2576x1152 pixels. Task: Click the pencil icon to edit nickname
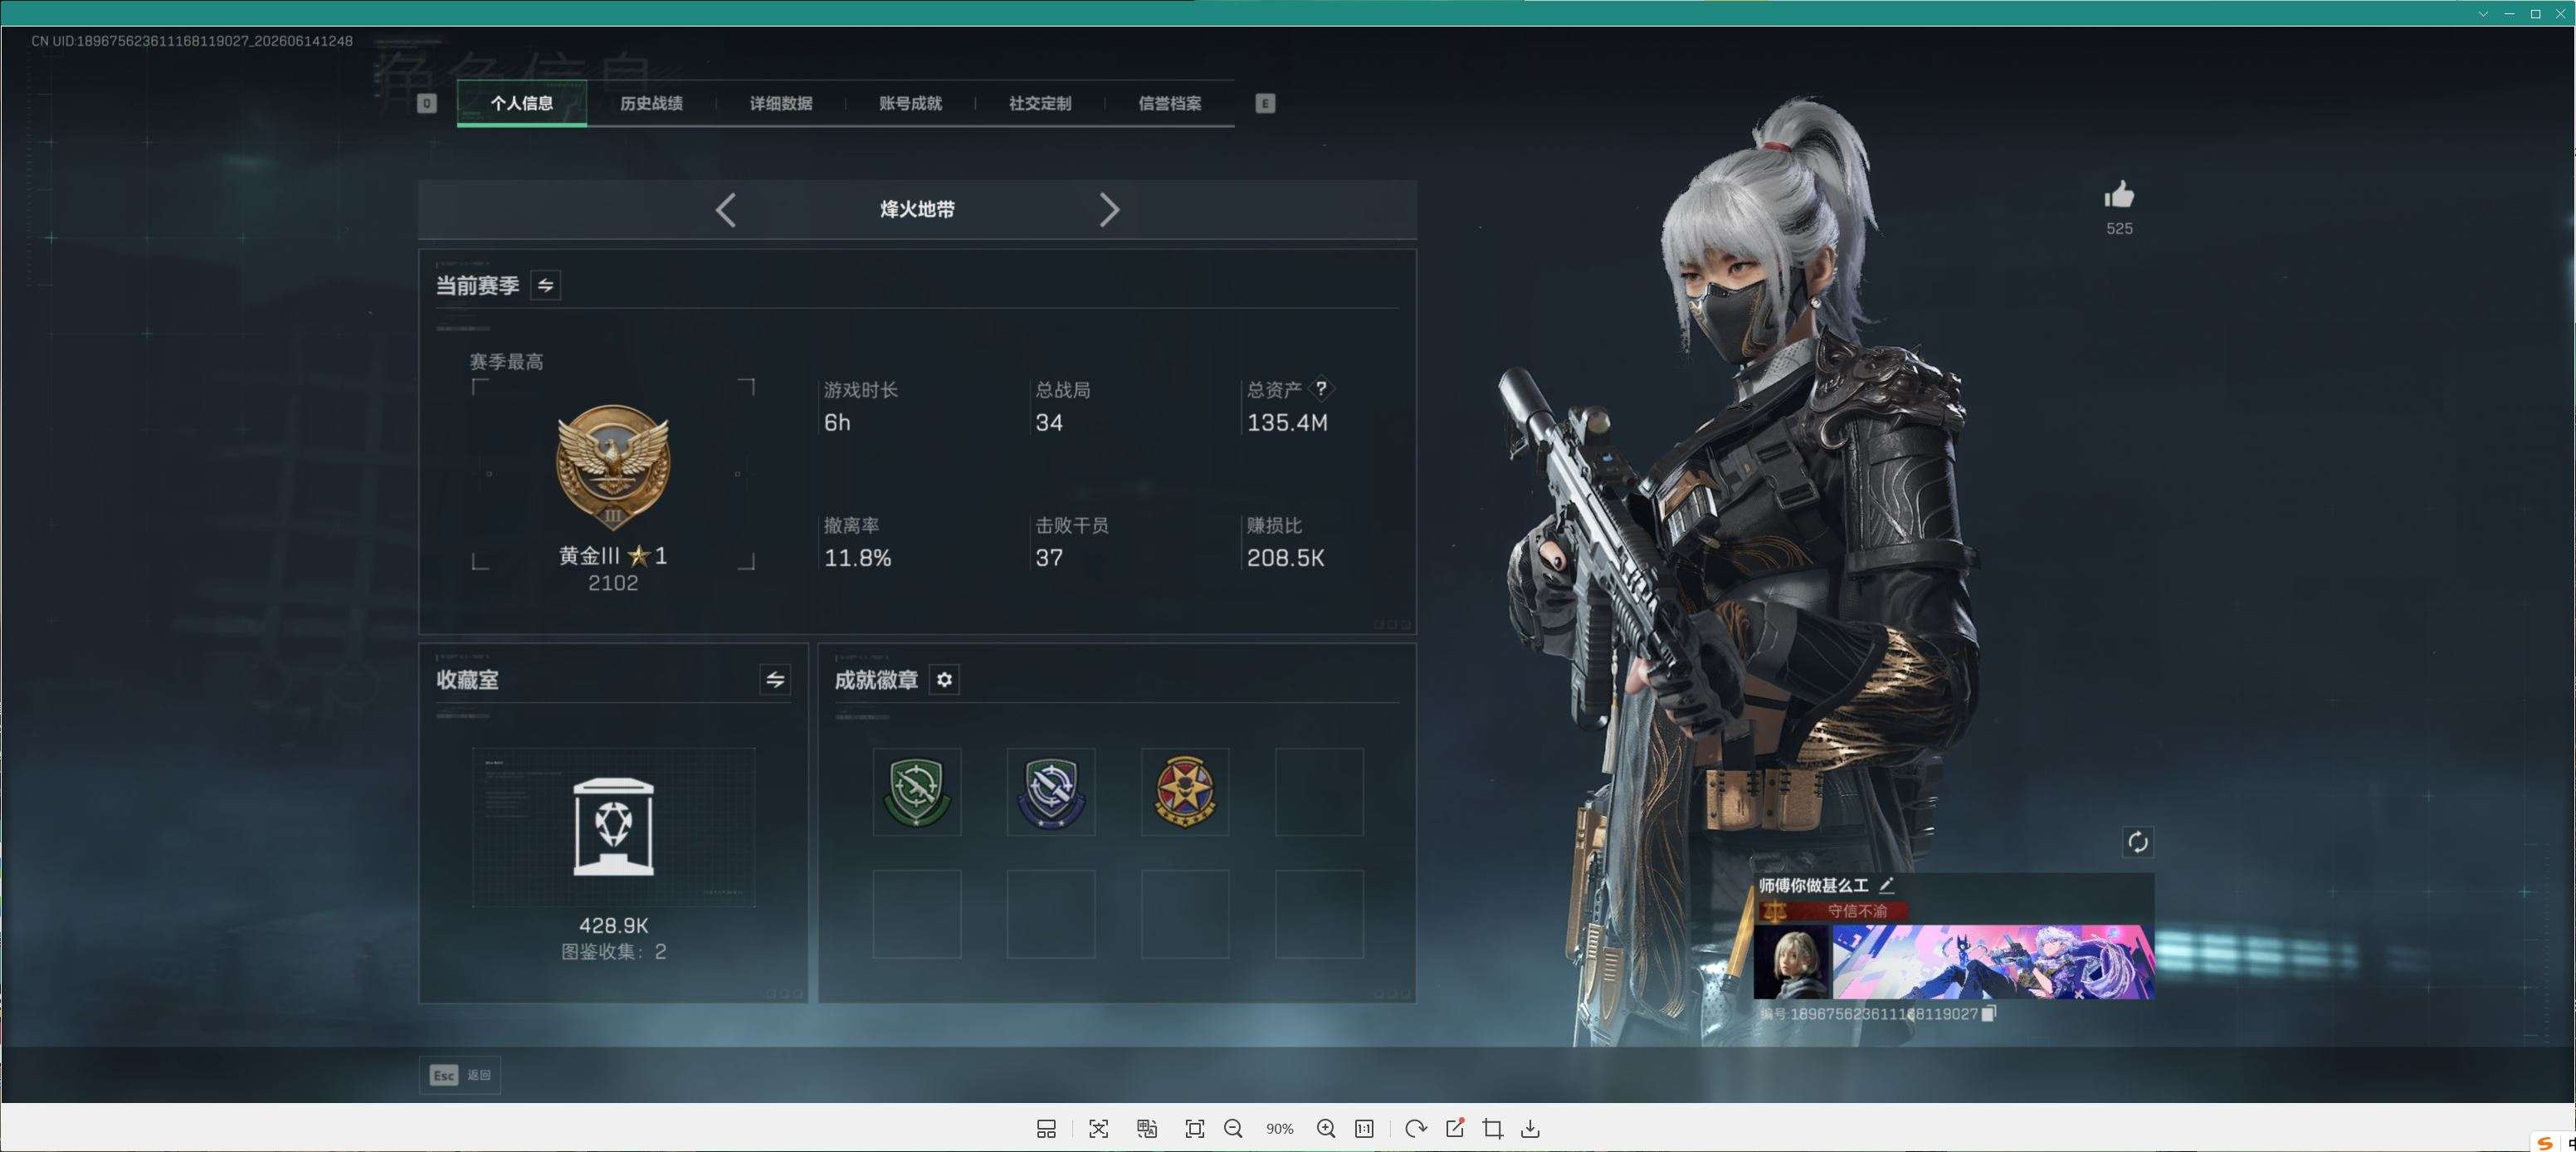1886,884
